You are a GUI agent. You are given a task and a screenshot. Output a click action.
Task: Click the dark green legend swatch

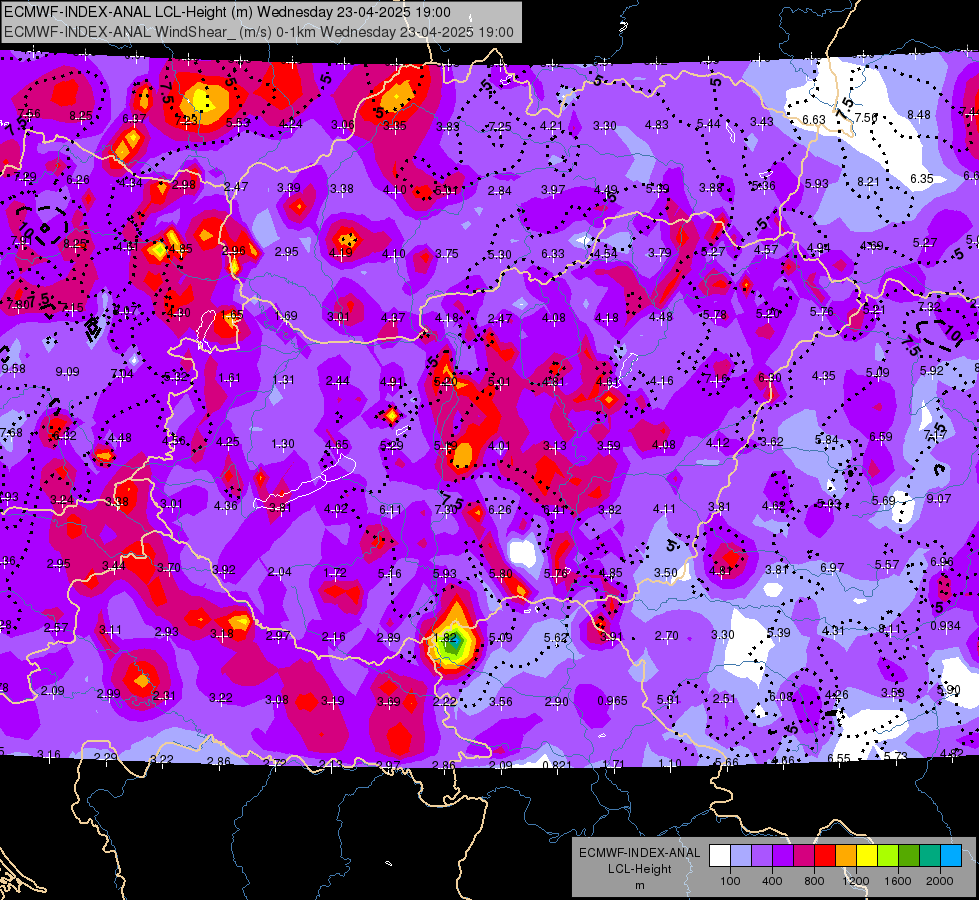(x=908, y=856)
